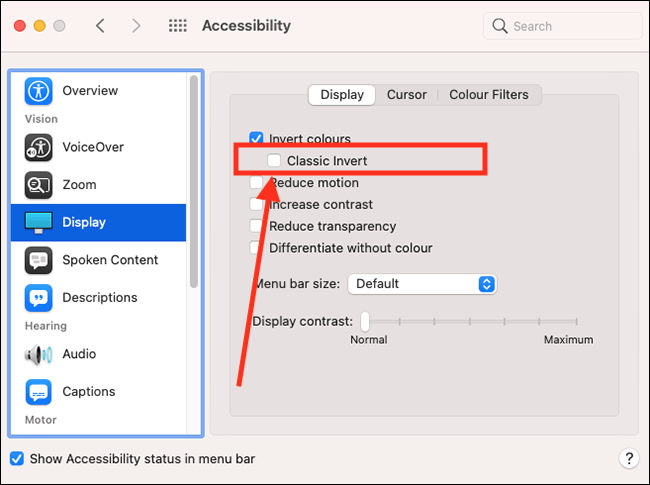
Task: Select the Display monitor icon
Action: tap(38, 222)
